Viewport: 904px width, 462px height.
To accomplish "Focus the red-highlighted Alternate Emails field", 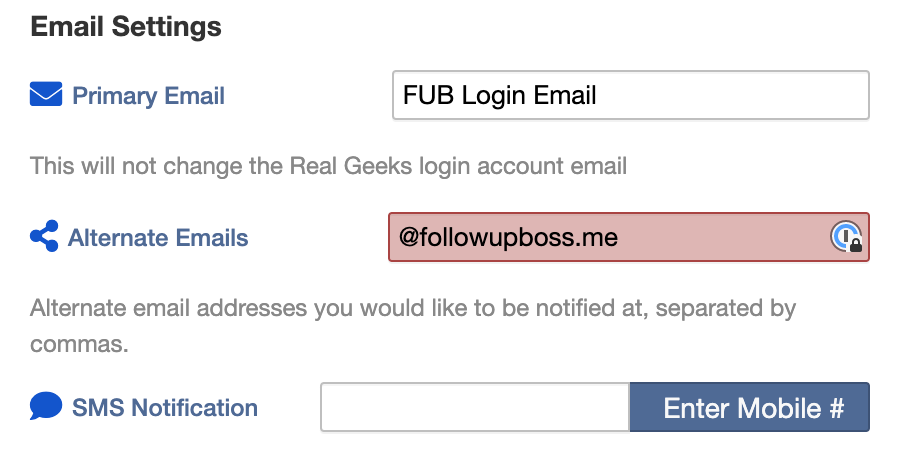I will (628, 237).
